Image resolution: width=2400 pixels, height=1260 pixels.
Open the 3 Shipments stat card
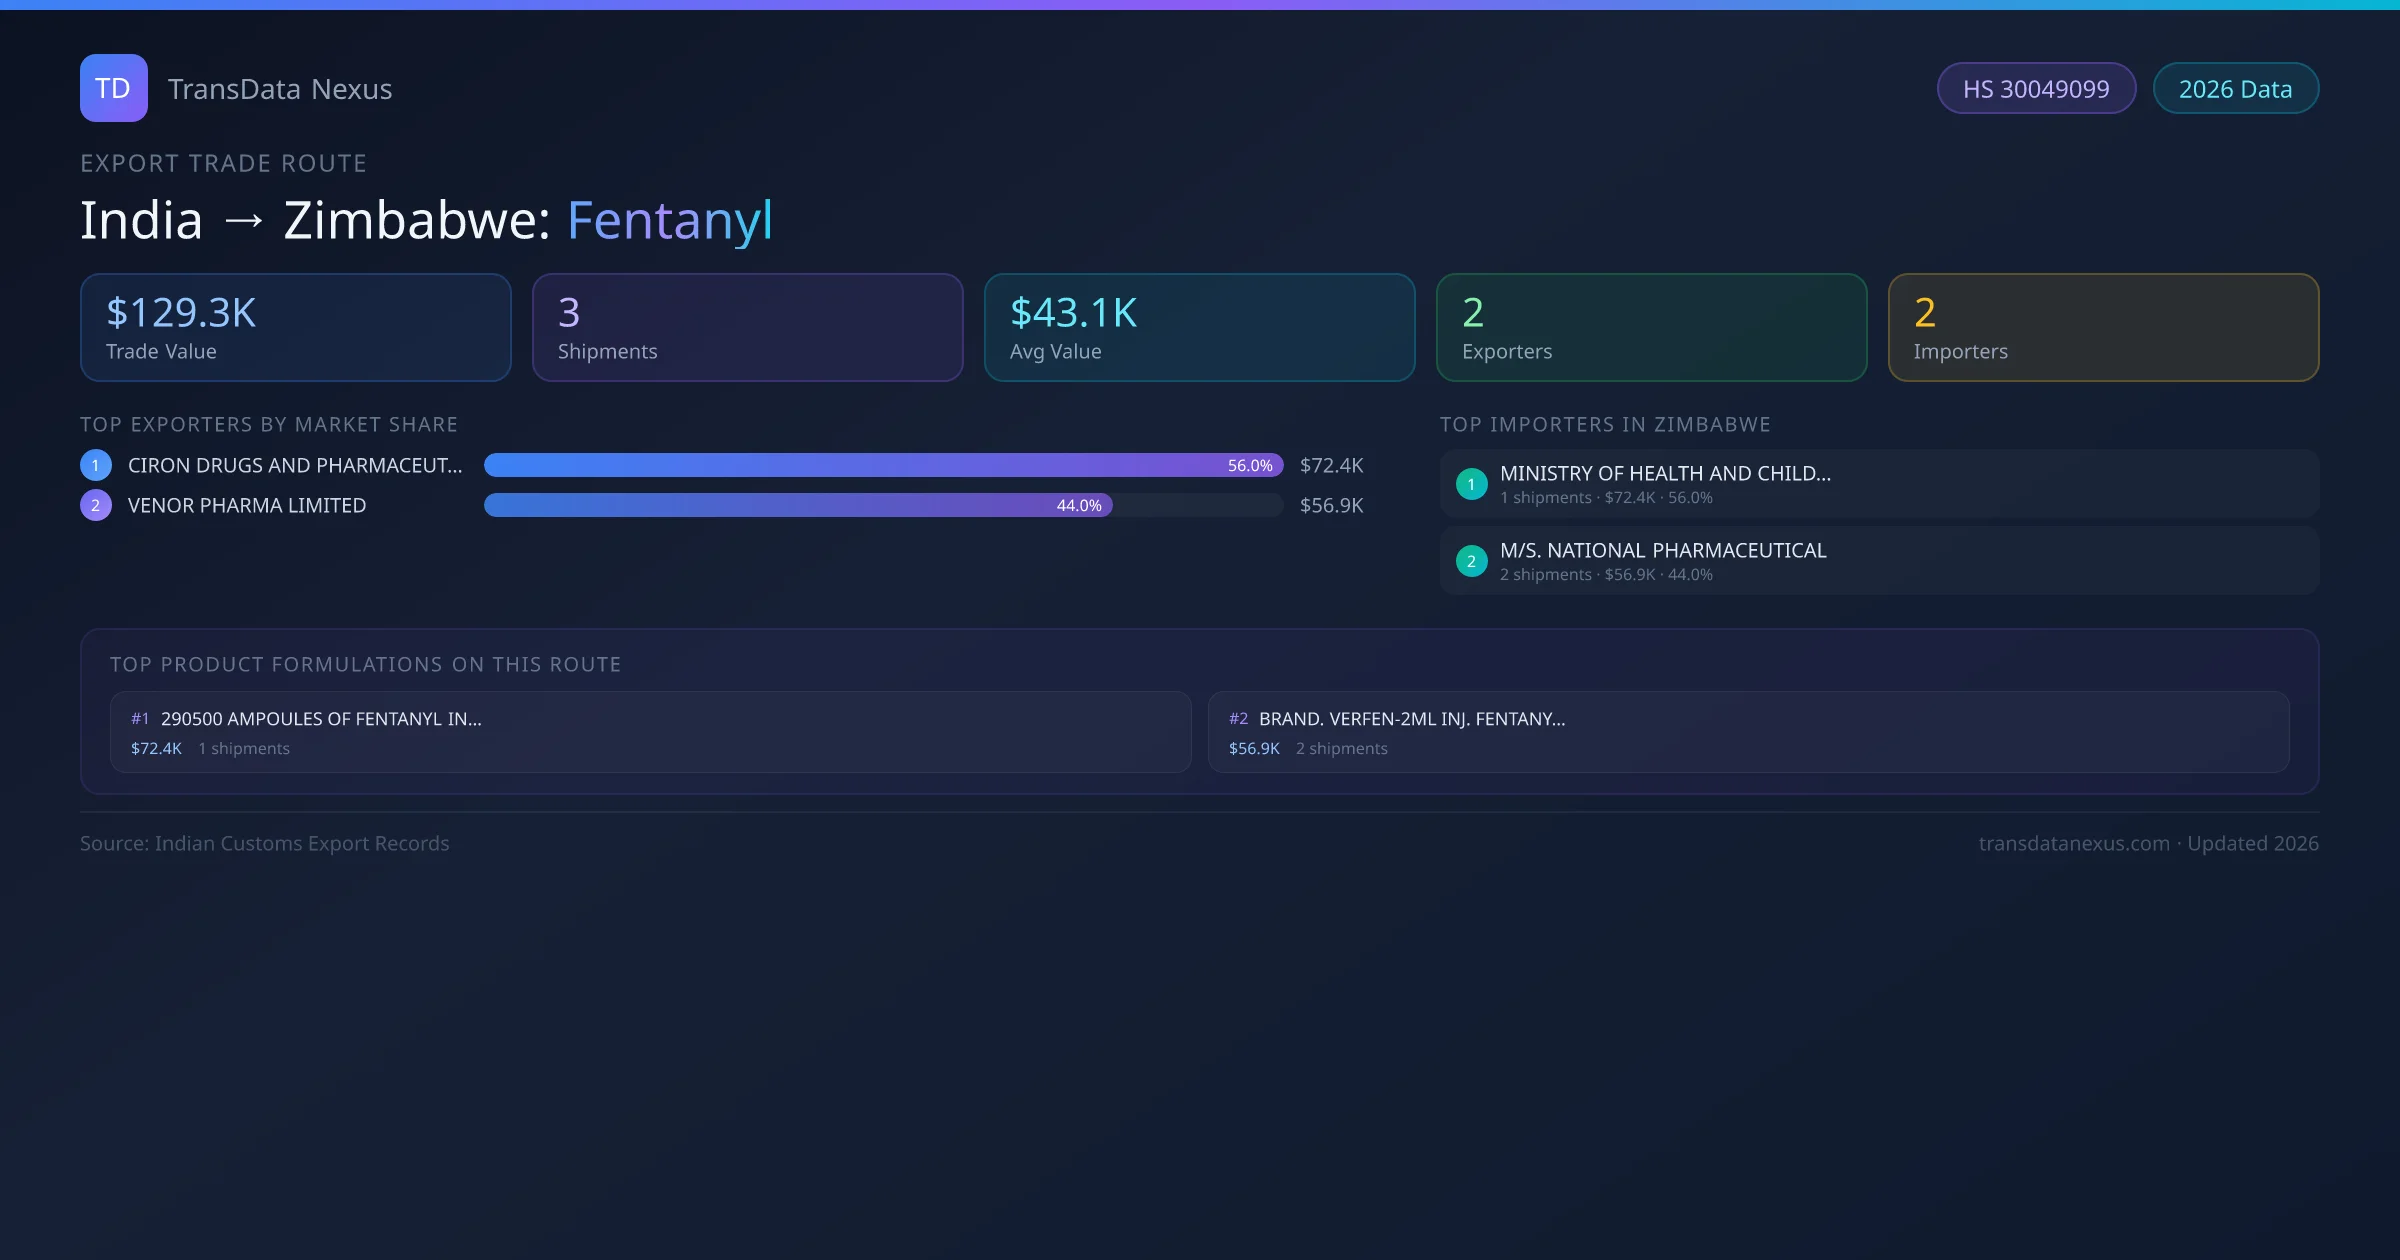pyautogui.click(x=748, y=328)
